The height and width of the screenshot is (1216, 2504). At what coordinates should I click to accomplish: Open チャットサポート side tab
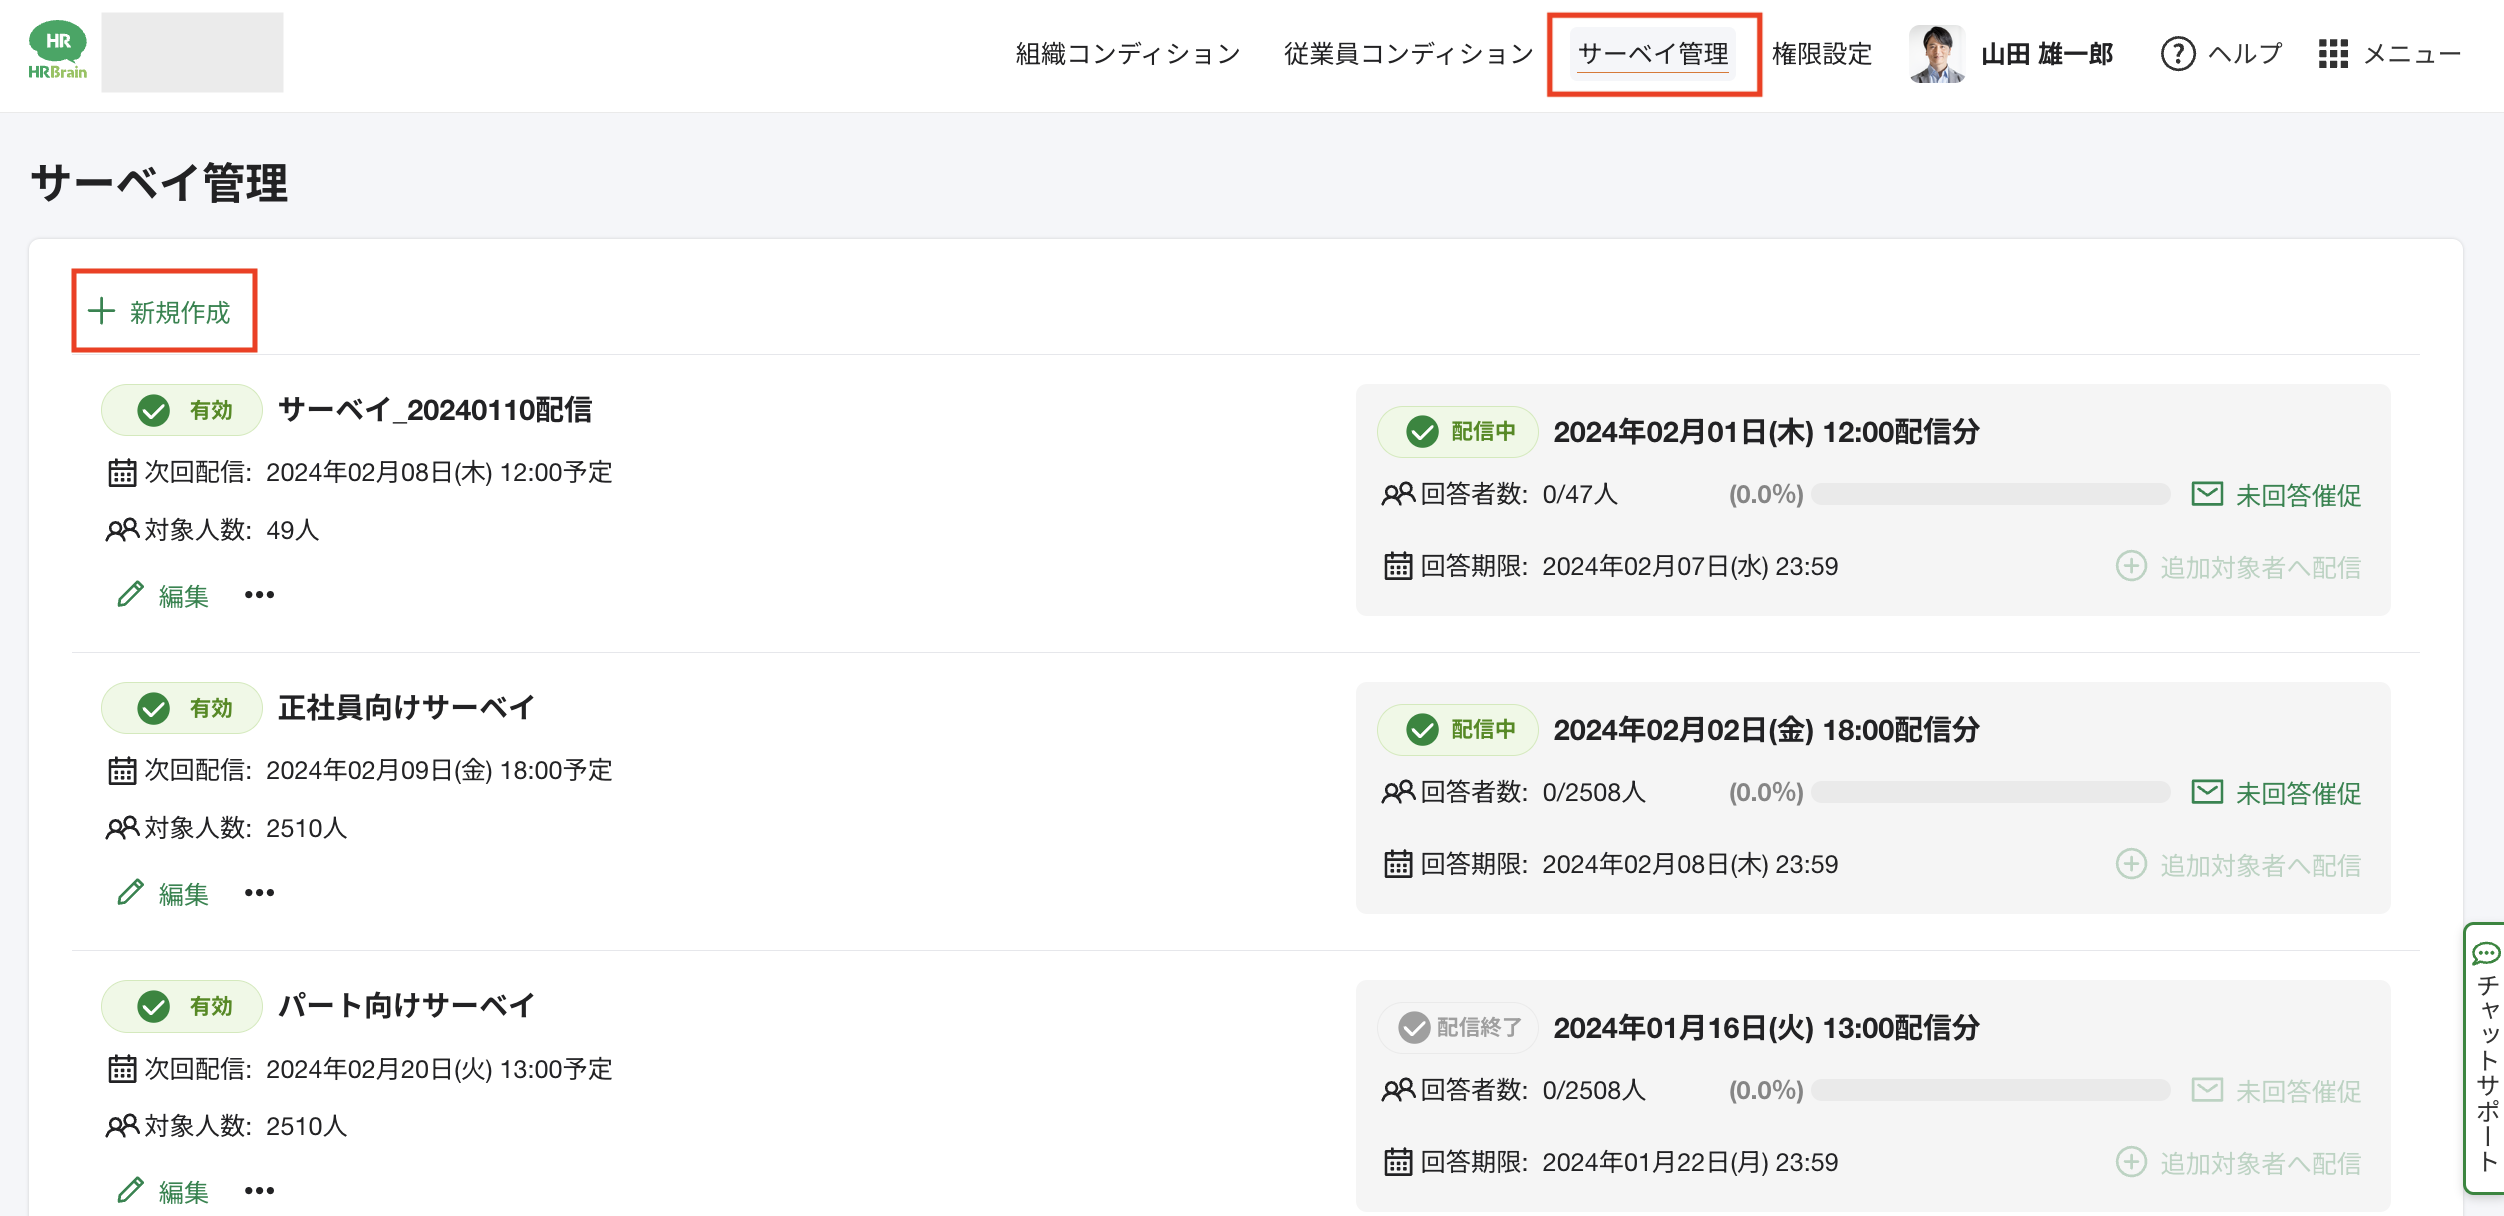click(2486, 1057)
